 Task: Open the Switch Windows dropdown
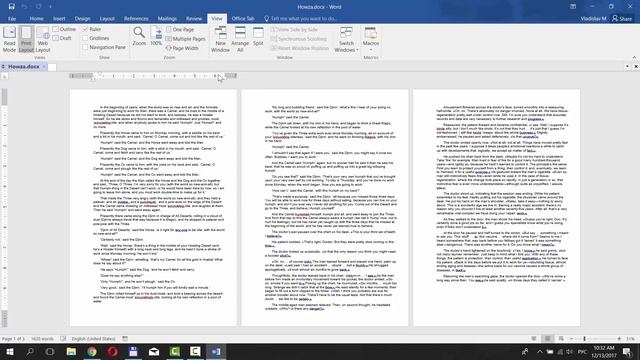coord(346,39)
